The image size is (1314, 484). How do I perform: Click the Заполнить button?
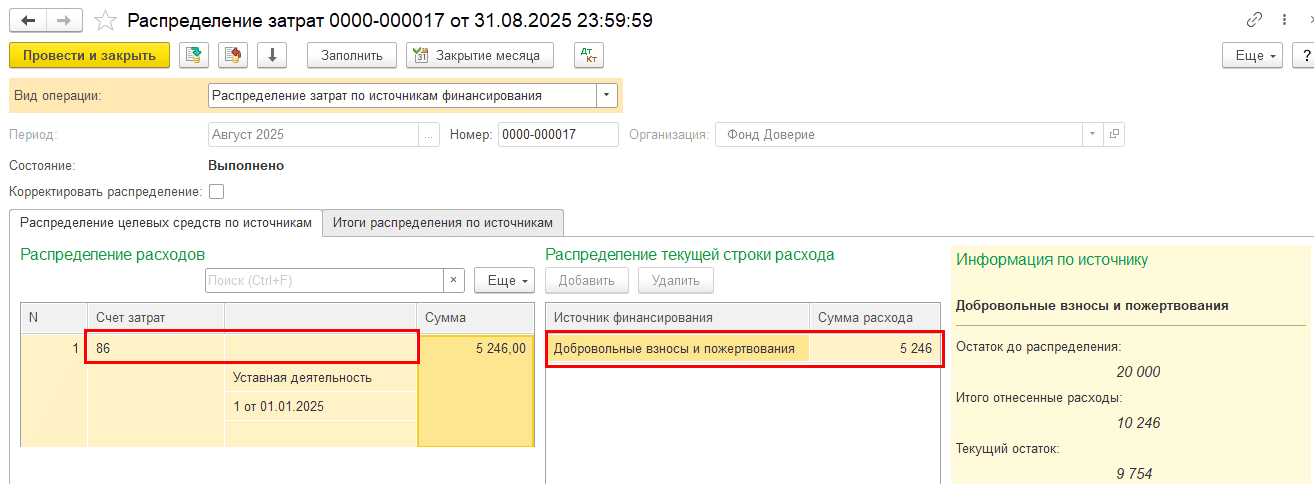coord(352,55)
